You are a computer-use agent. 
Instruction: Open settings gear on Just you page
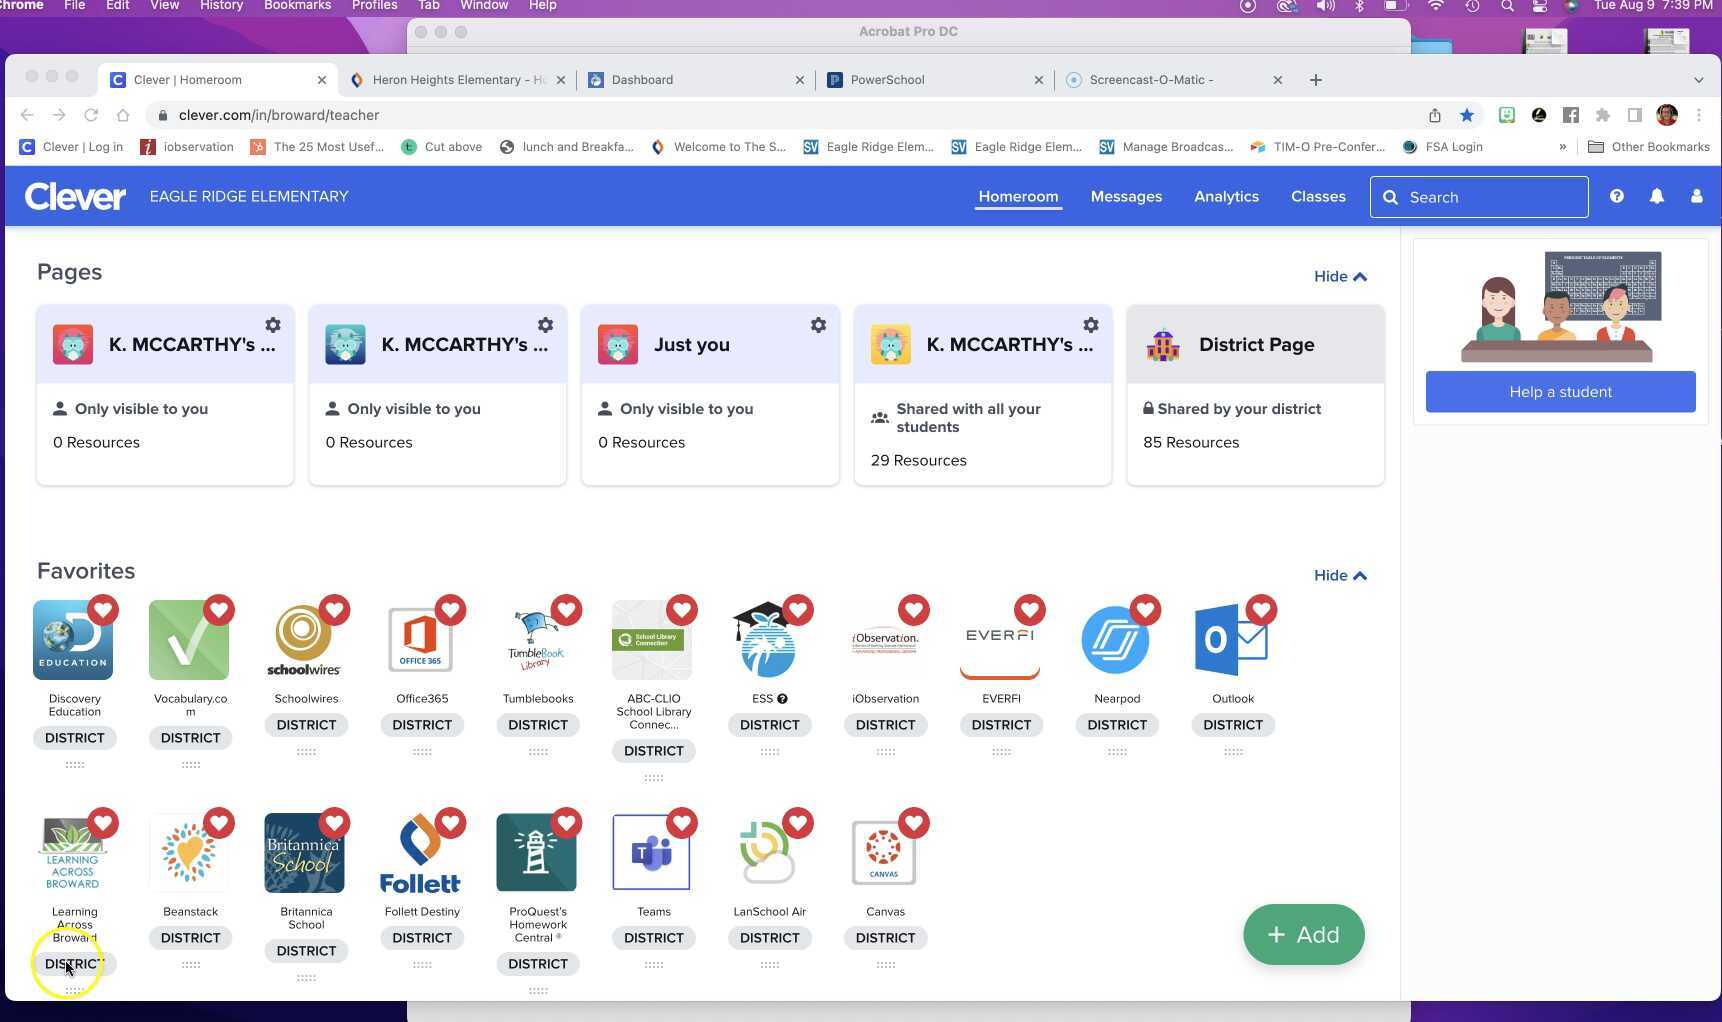point(818,326)
